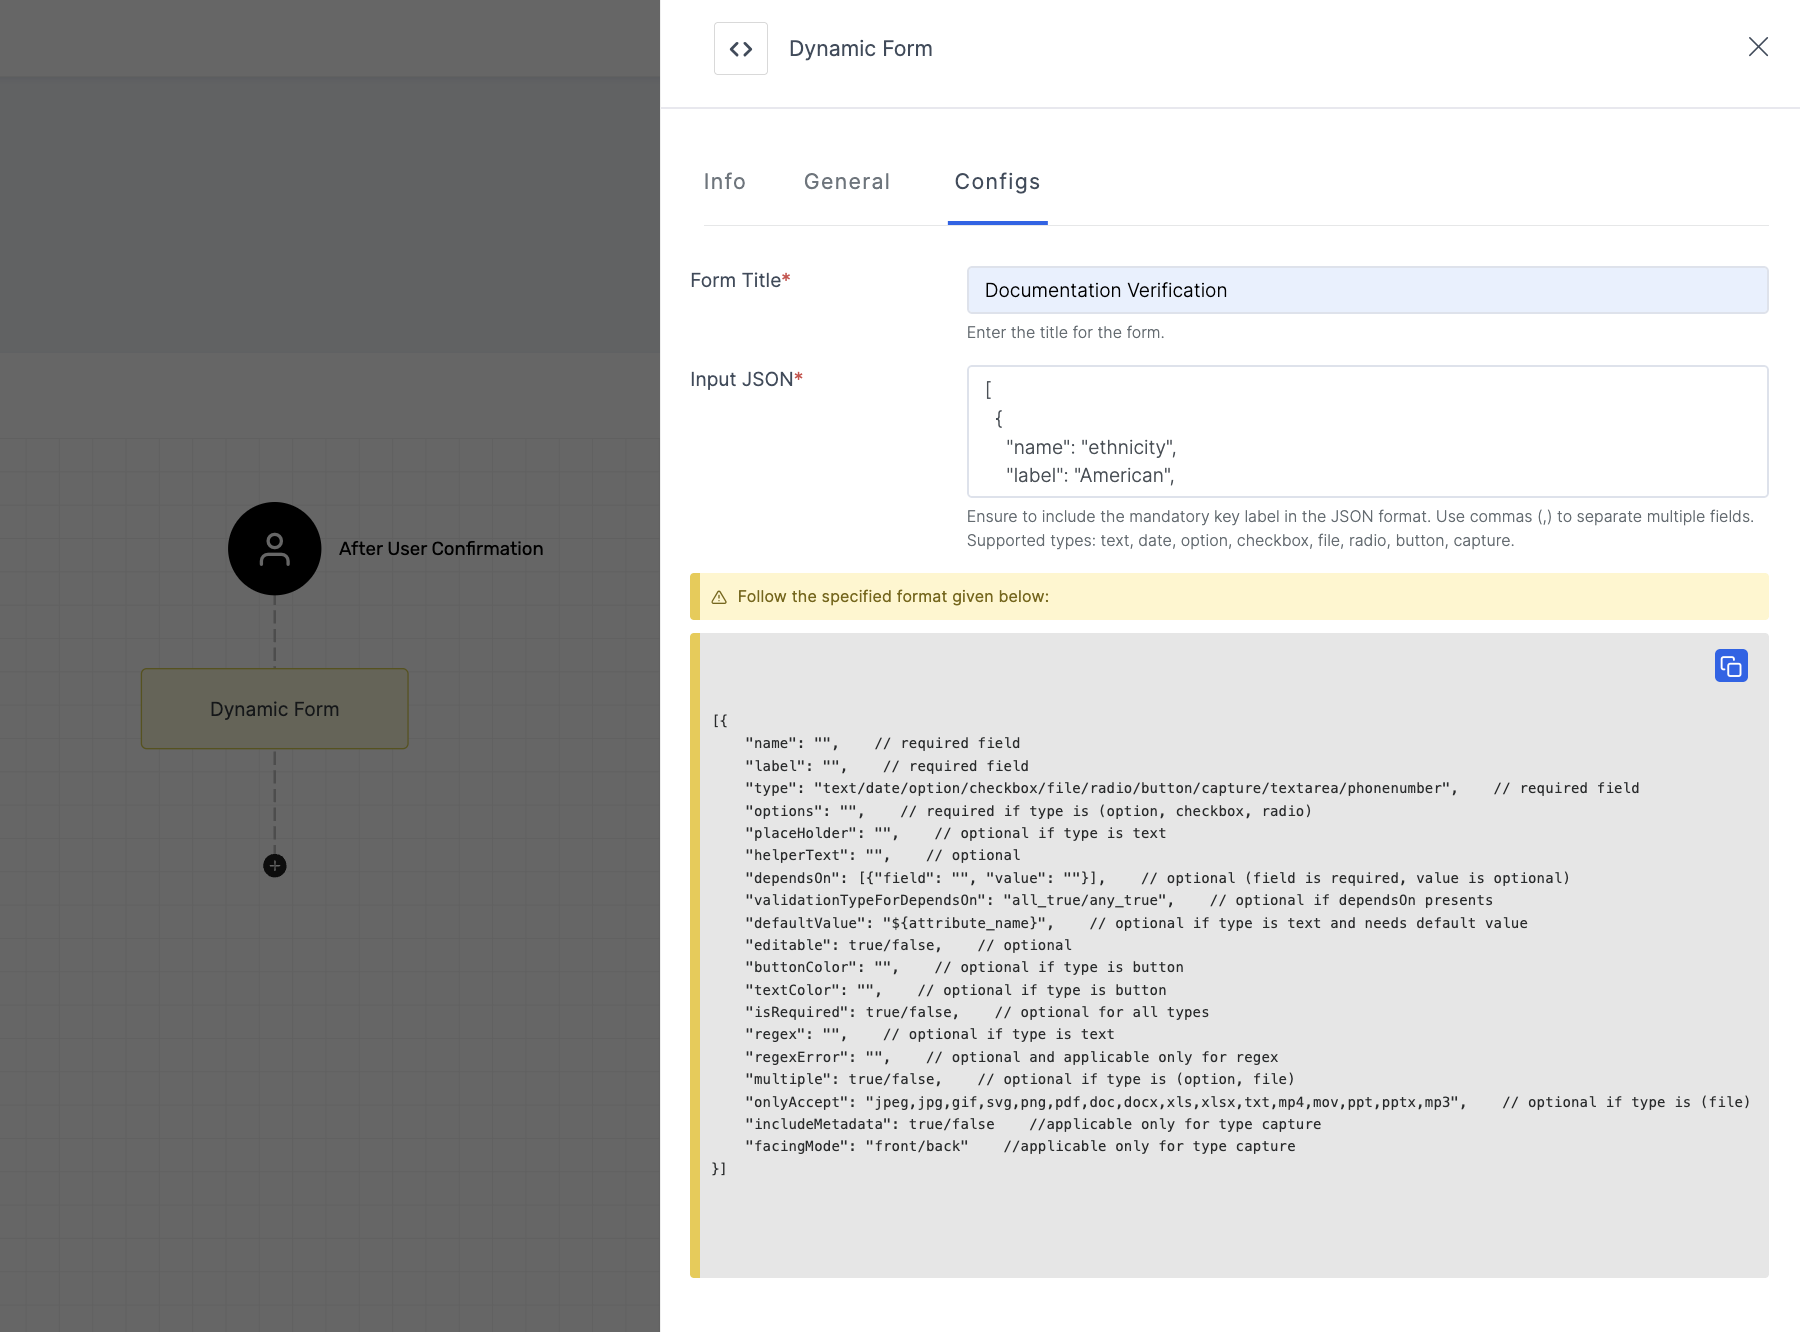Screen dimensions: 1800x1332
Task: Click 'Enter the title for the form.' helper text
Action: point(1065,332)
